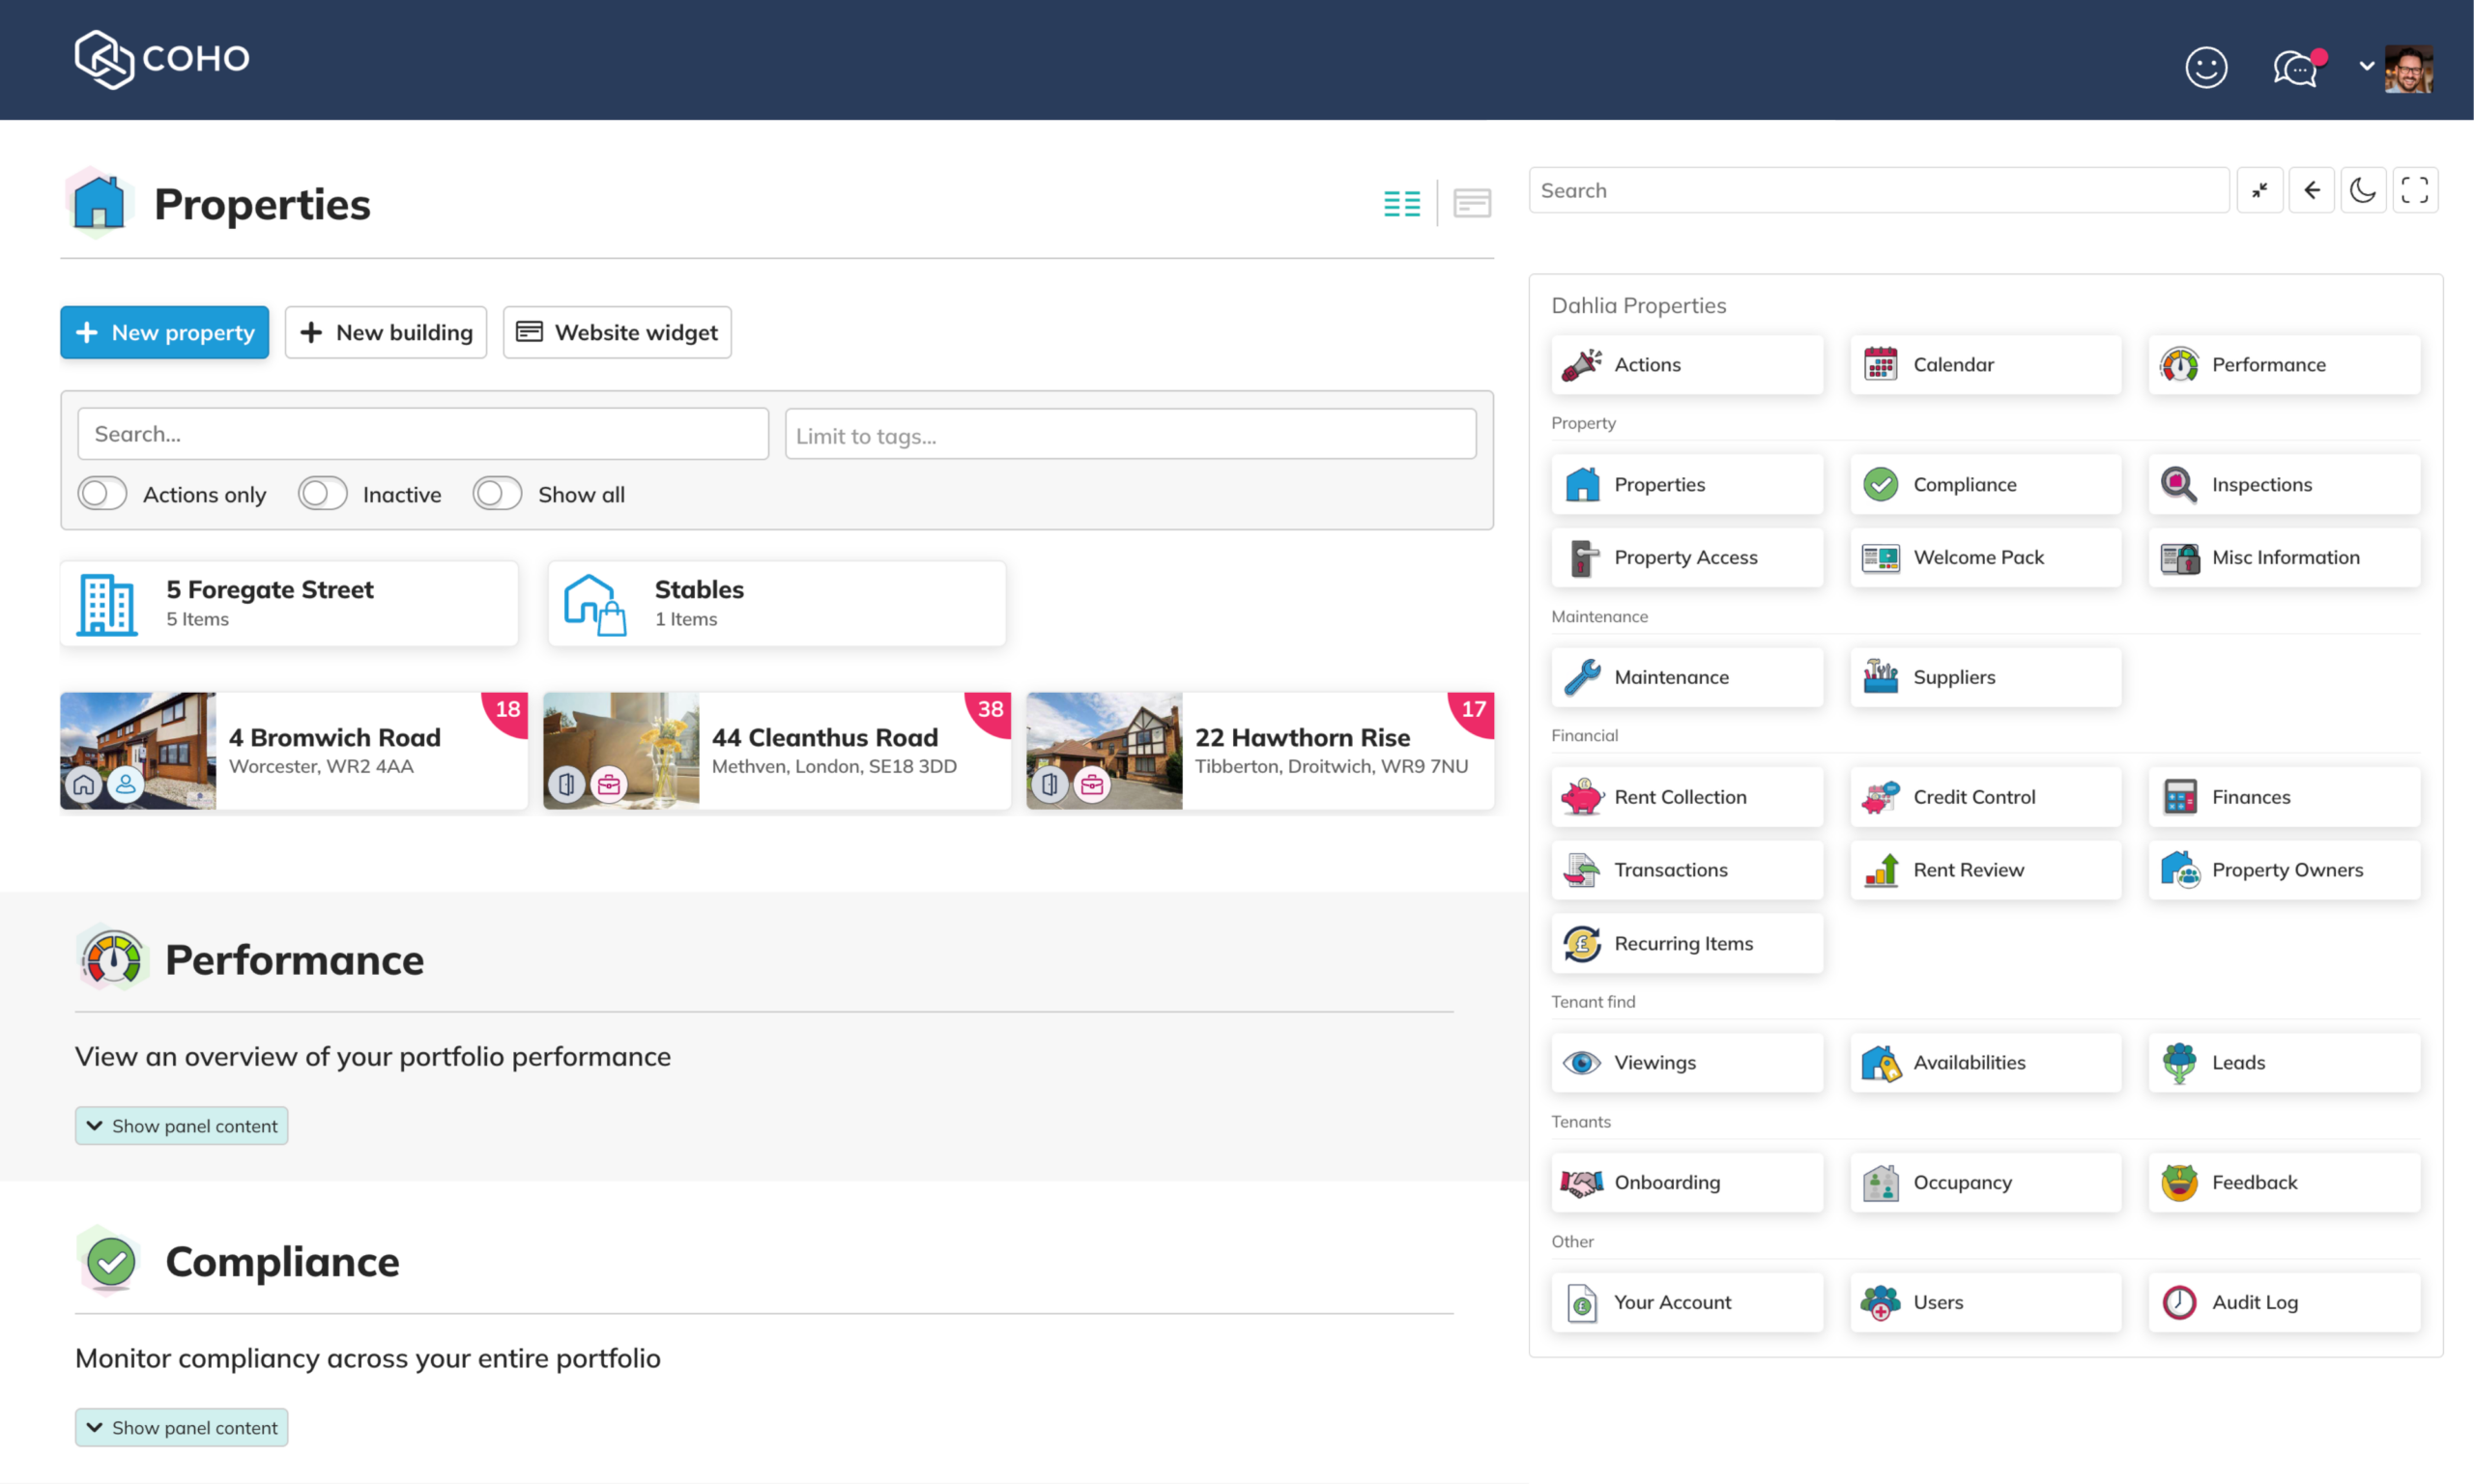Click the Finances calculator icon
Viewport: 2474px width, 1484px height.
2179,797
